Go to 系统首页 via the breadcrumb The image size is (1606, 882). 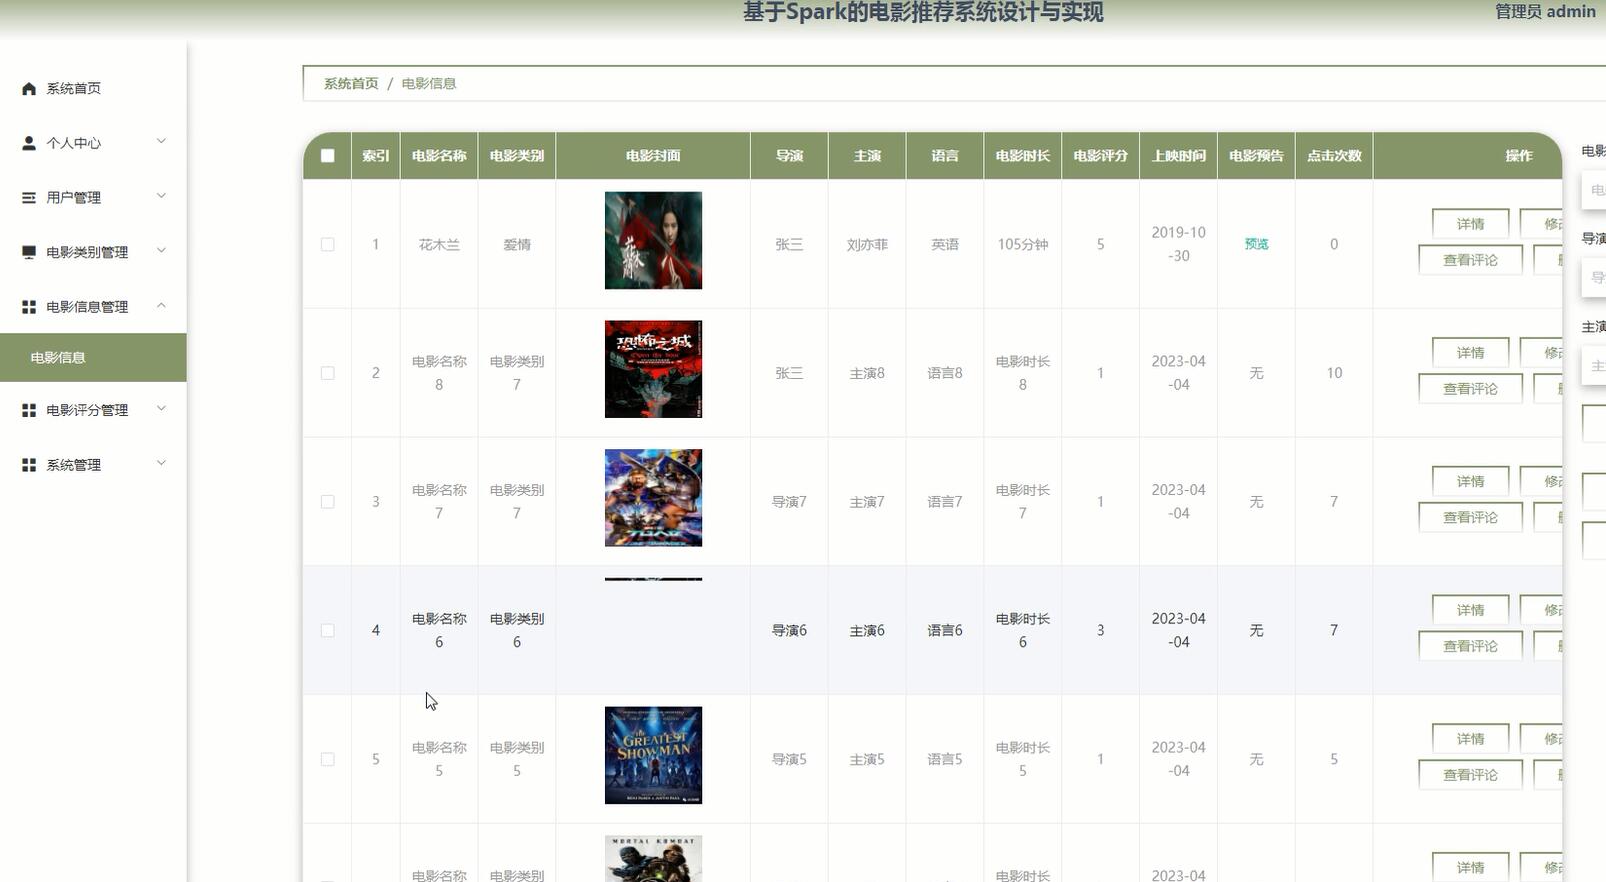click(351, 84)
